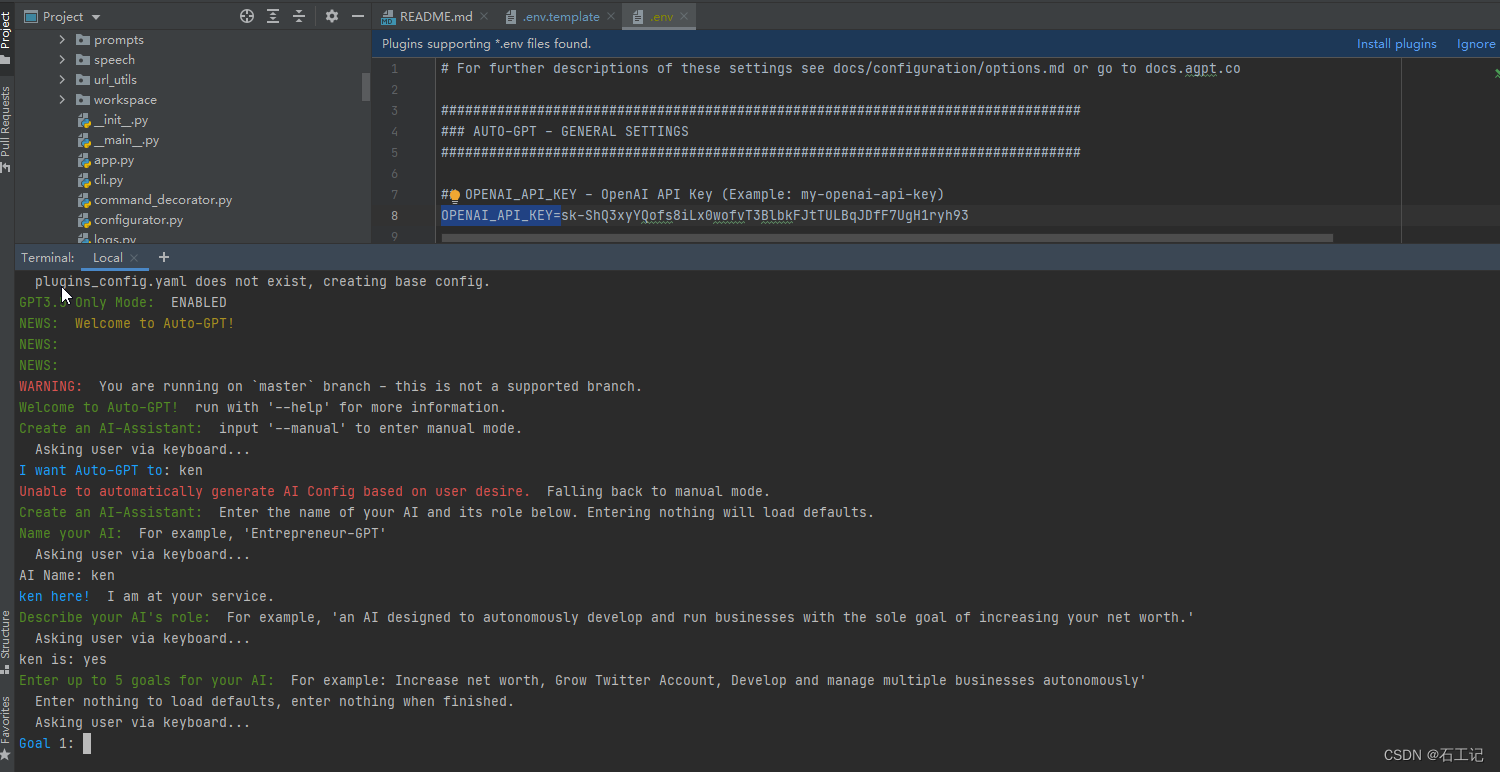This screenshot has height=772, width=1500.
Task: Expand the speech folder
Action: click(x=62, y=60)
